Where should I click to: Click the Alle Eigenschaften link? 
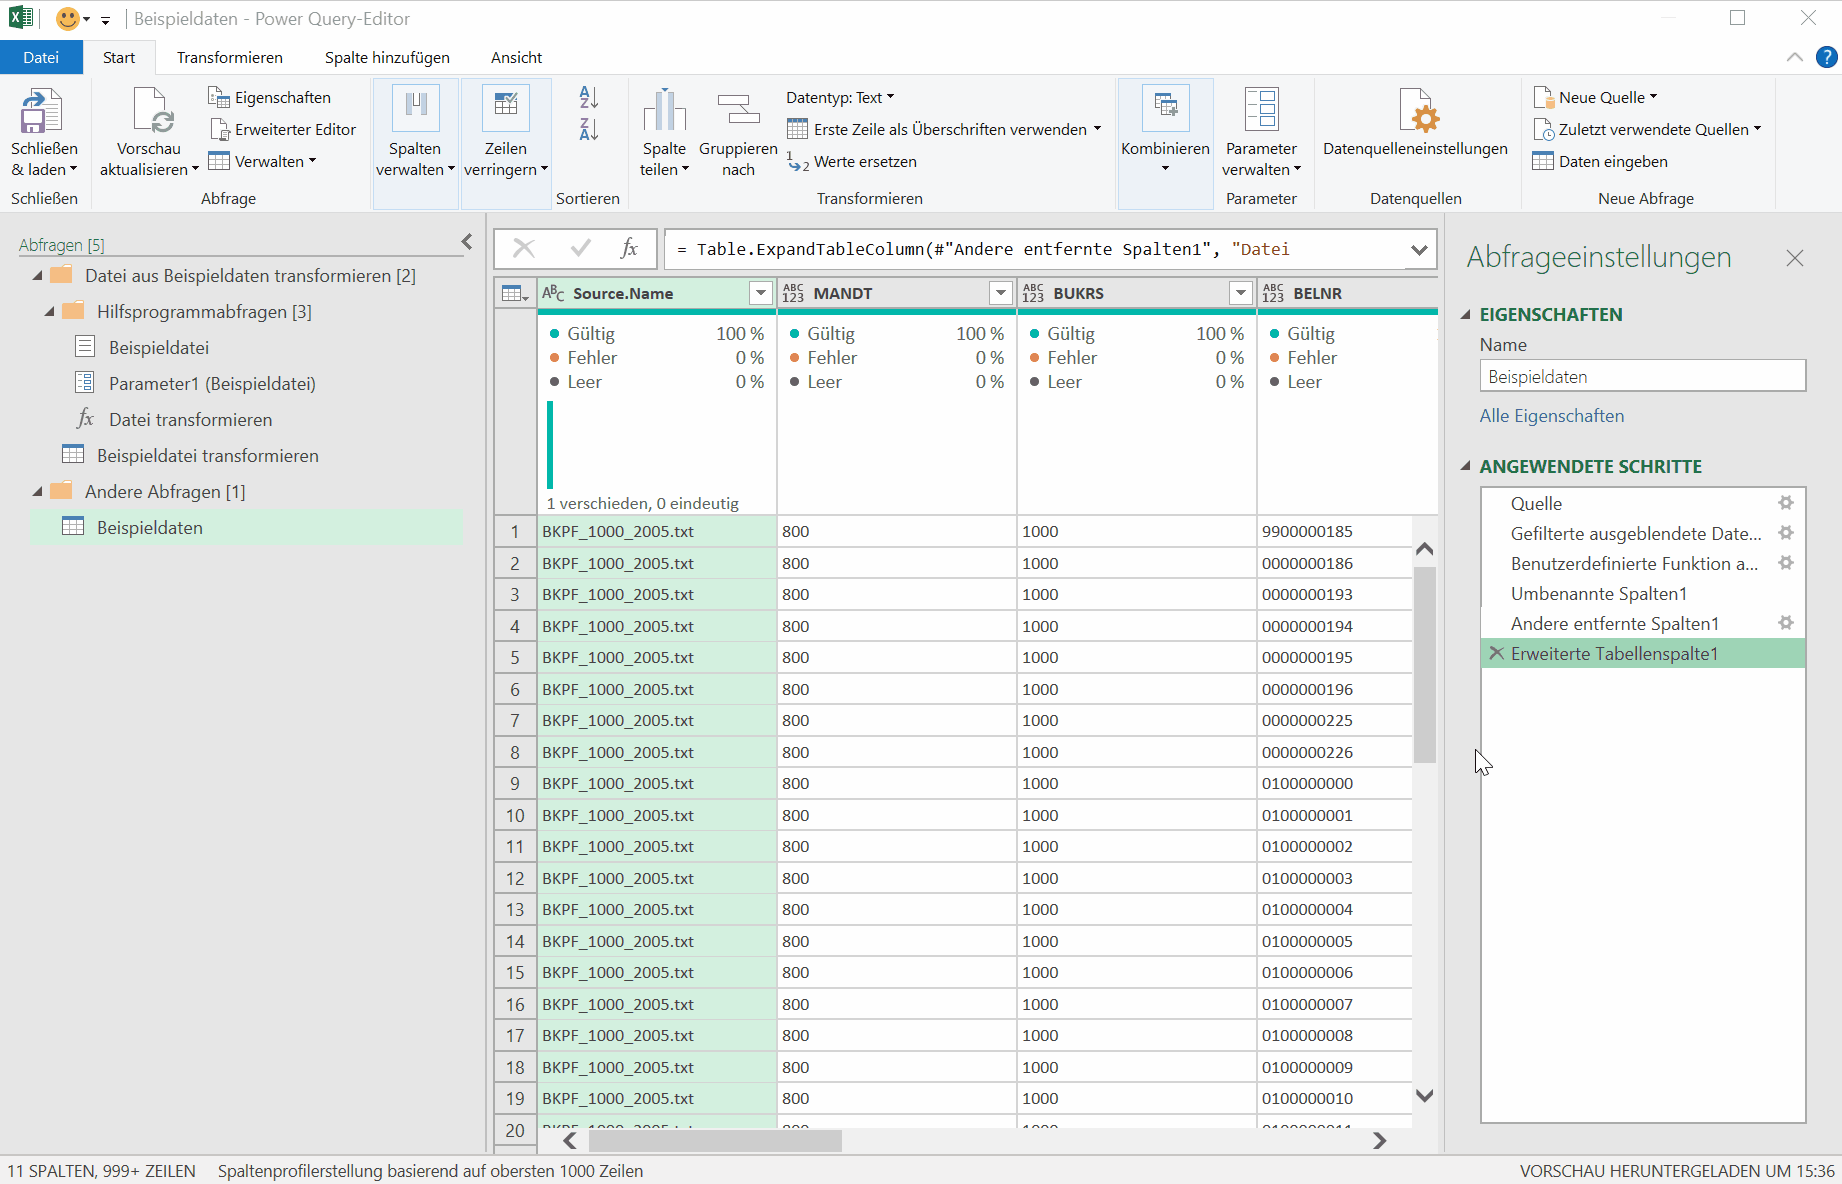(x=1551, y=416)
